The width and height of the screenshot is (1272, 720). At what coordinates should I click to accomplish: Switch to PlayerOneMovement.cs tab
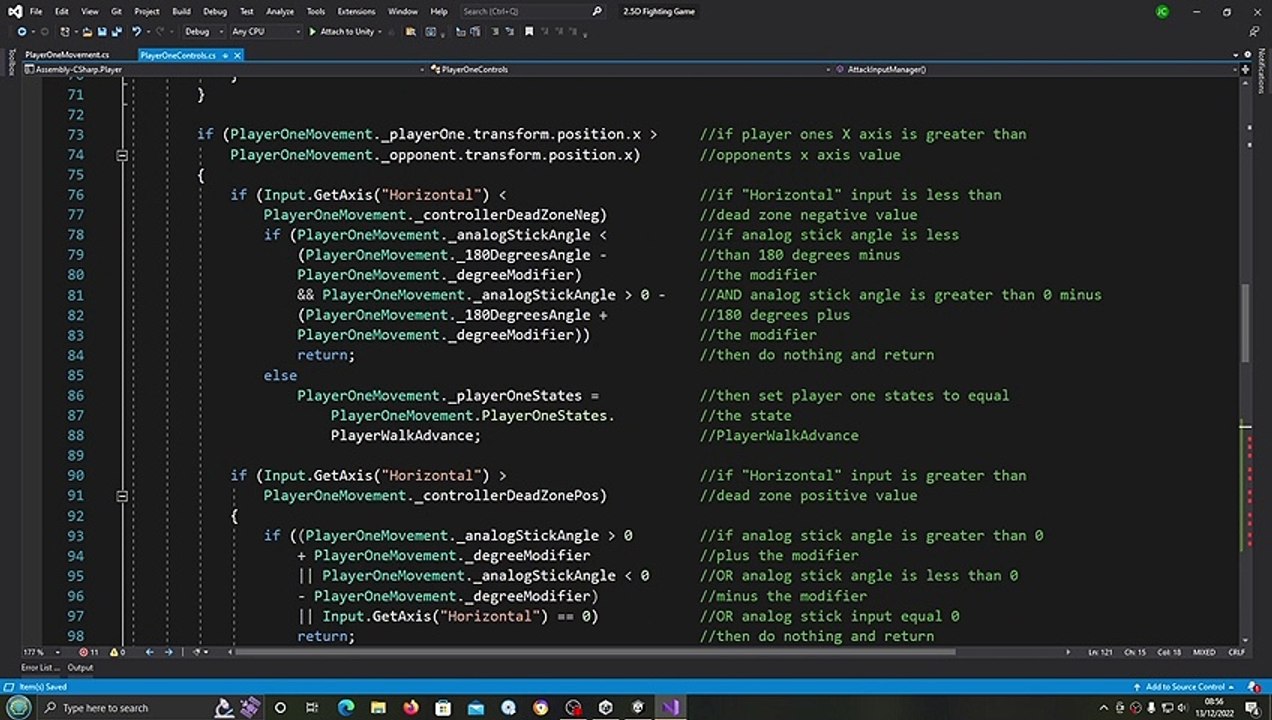click(x=67, y=55)
